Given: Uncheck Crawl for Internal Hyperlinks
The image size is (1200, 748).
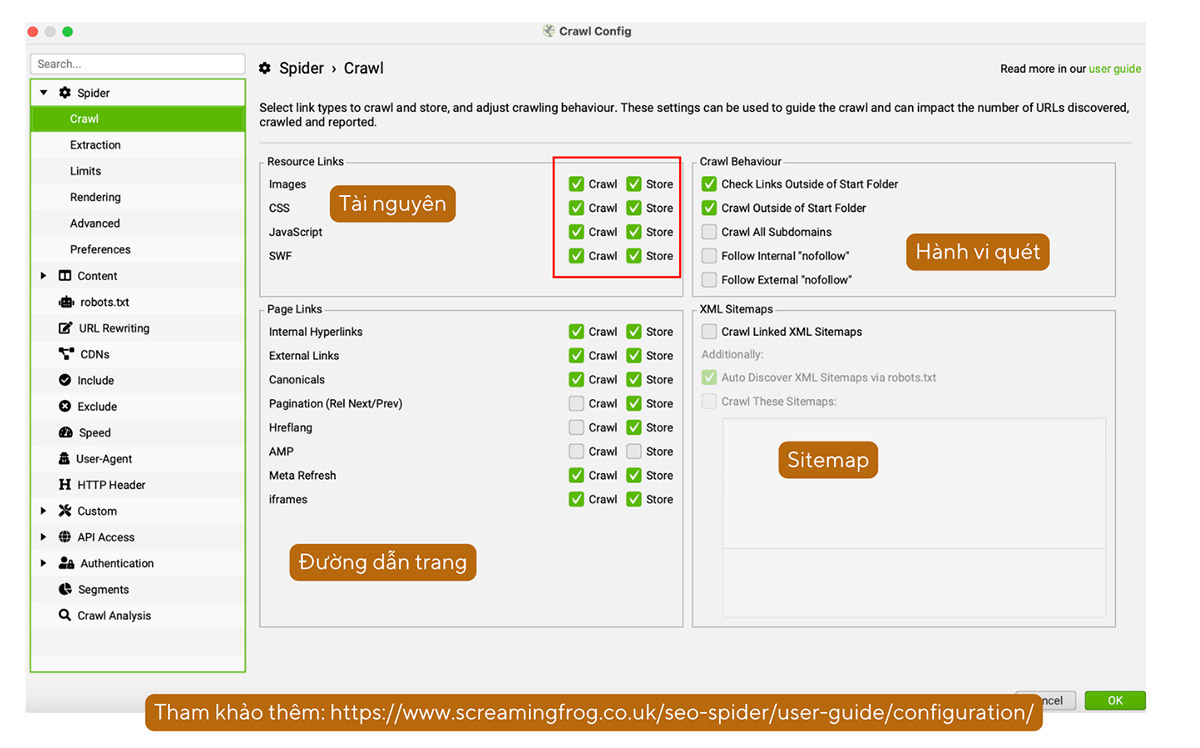Looking at the screenshot, I should click(577, 332).
